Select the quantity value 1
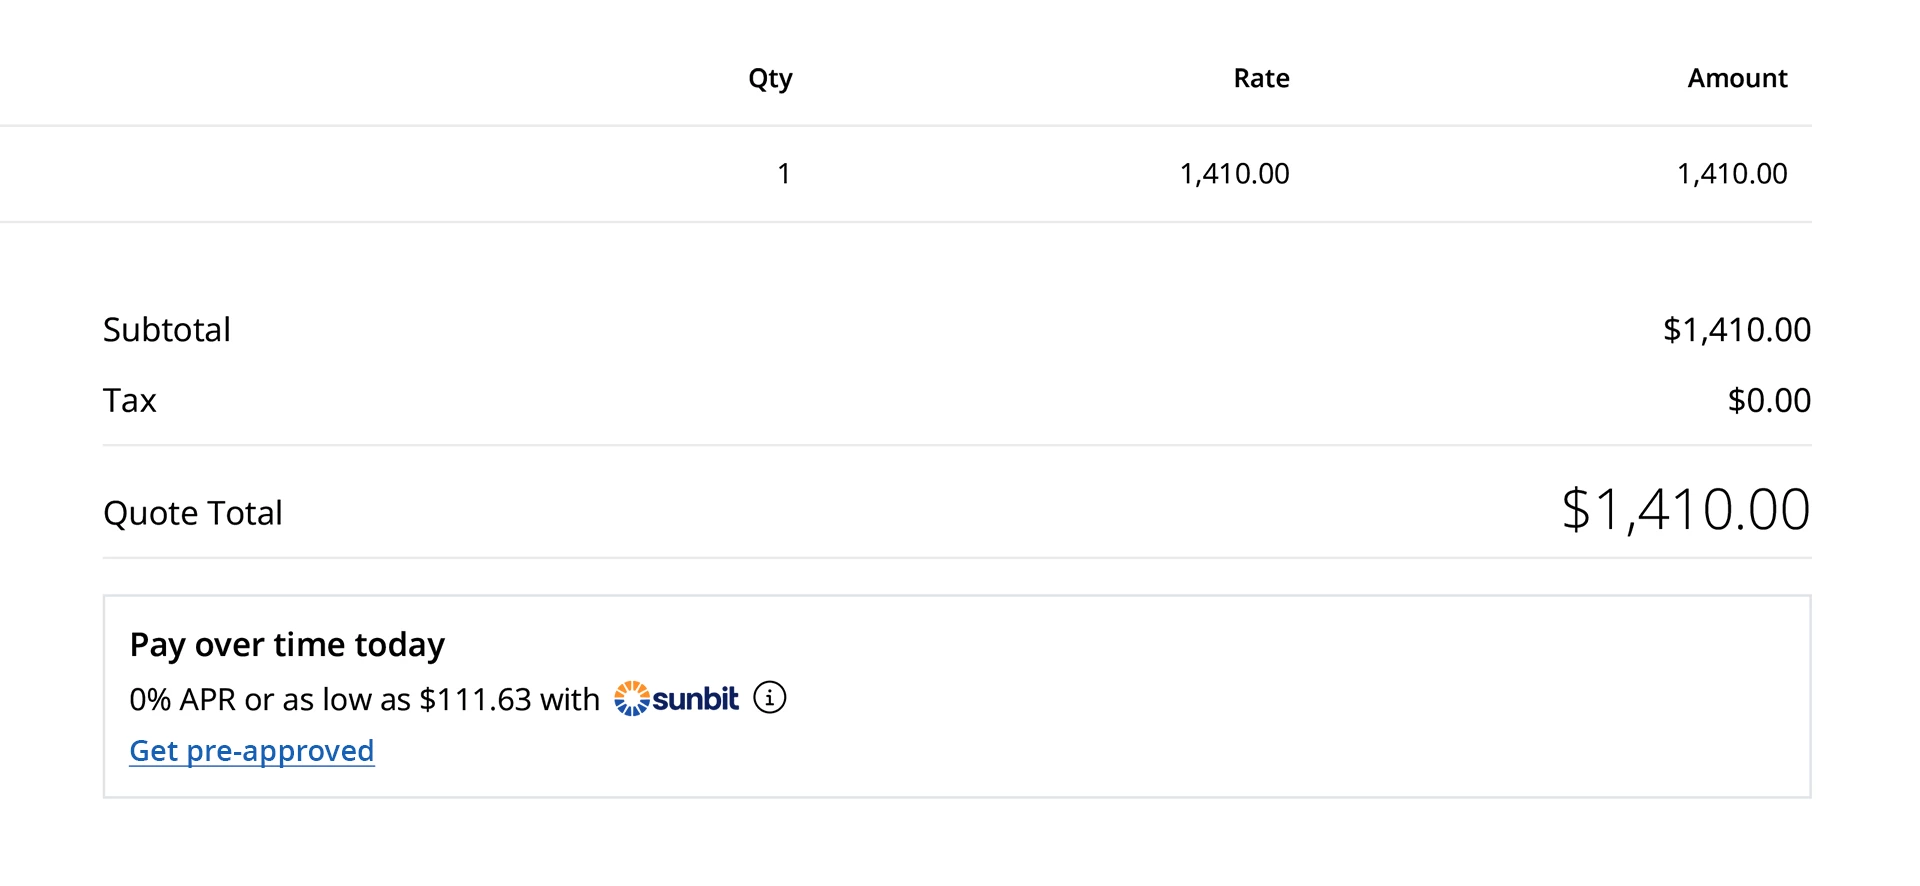This screenshot has height=886, width=1920. (784, 174)
